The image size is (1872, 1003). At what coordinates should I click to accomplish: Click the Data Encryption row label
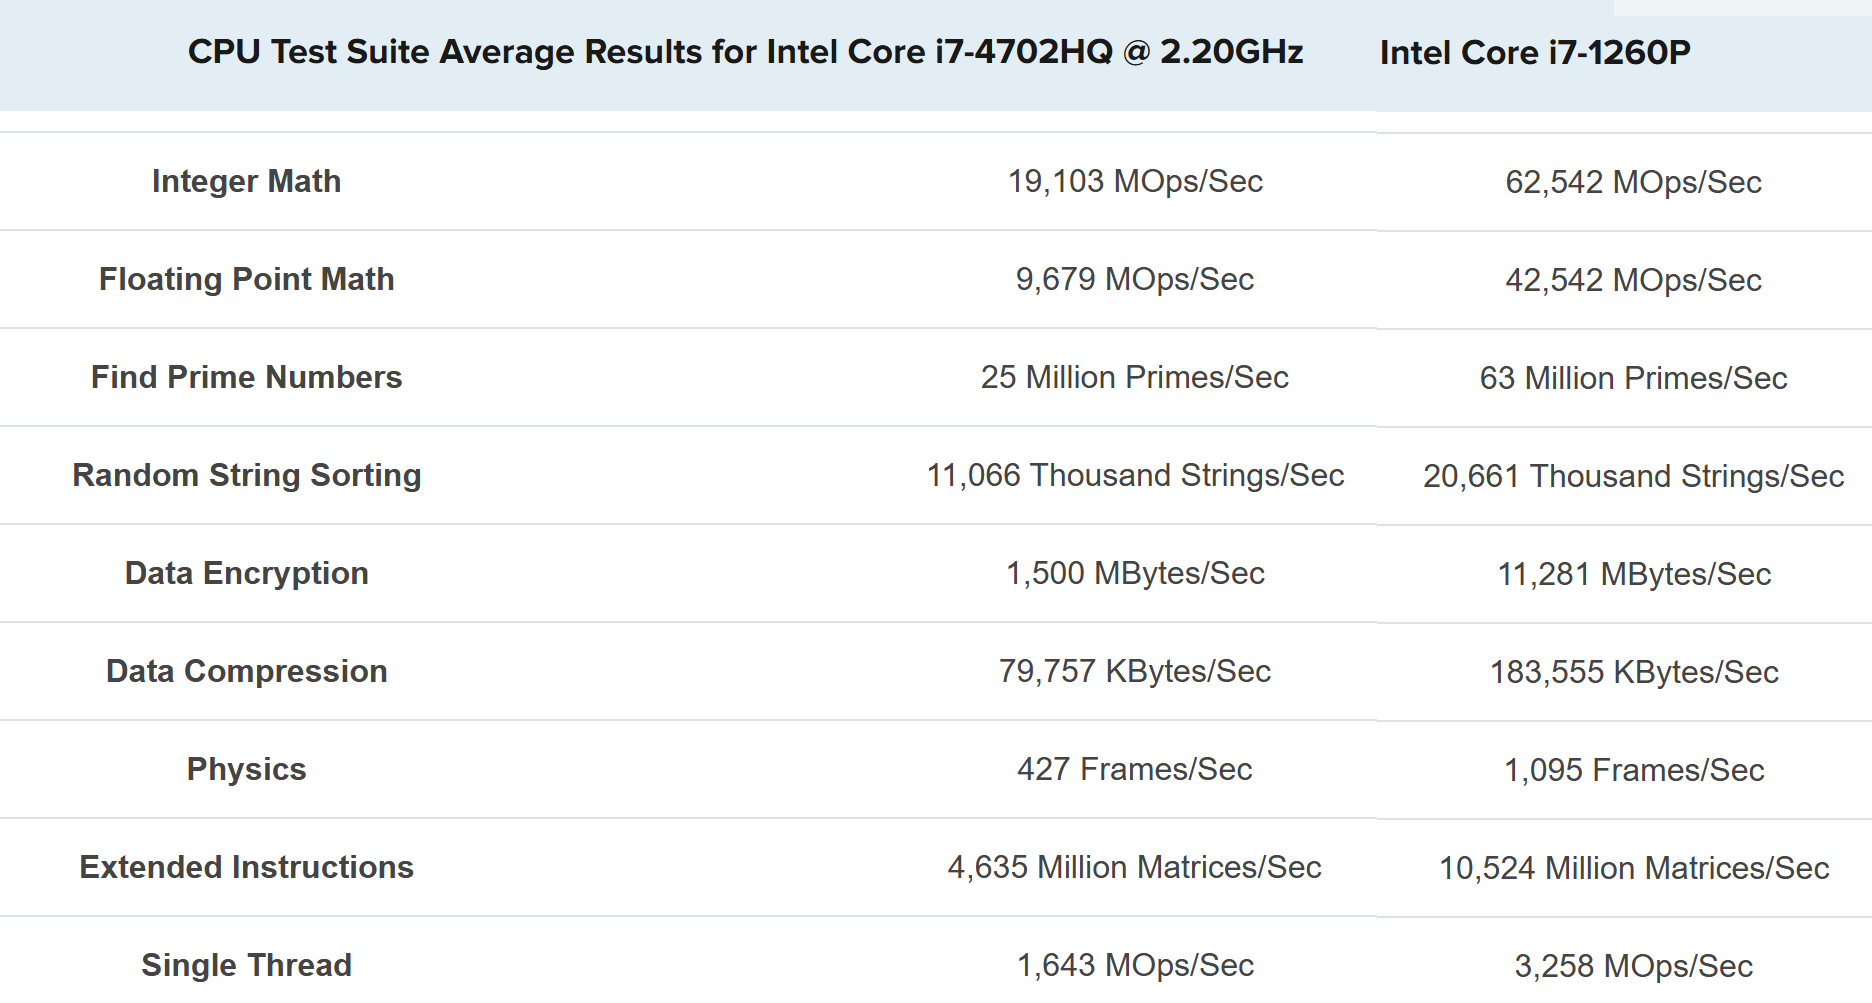tap(246, 573)
